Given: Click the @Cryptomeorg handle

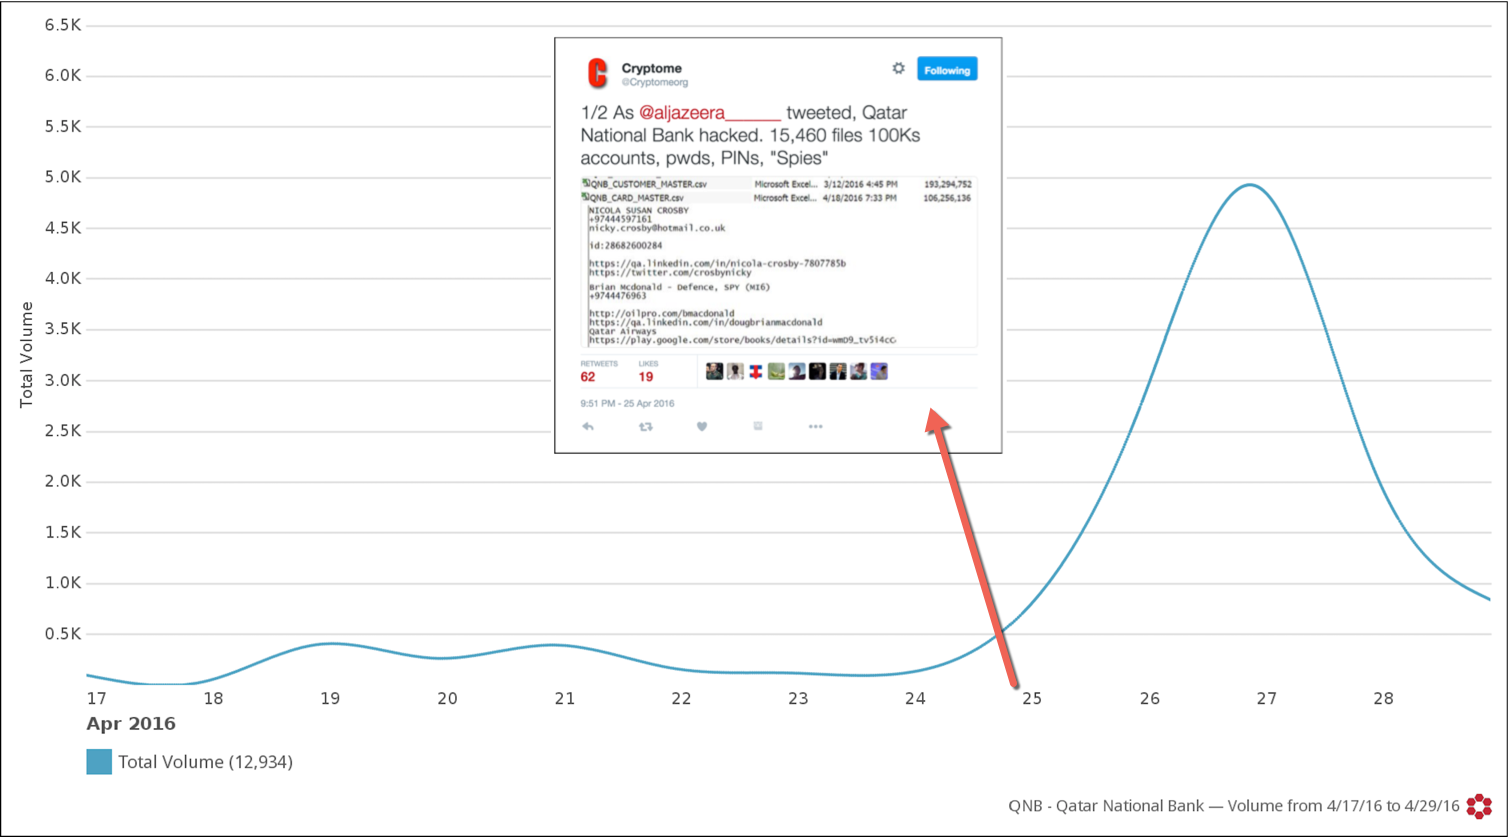Looking at the screenshot, I should 654,82.
